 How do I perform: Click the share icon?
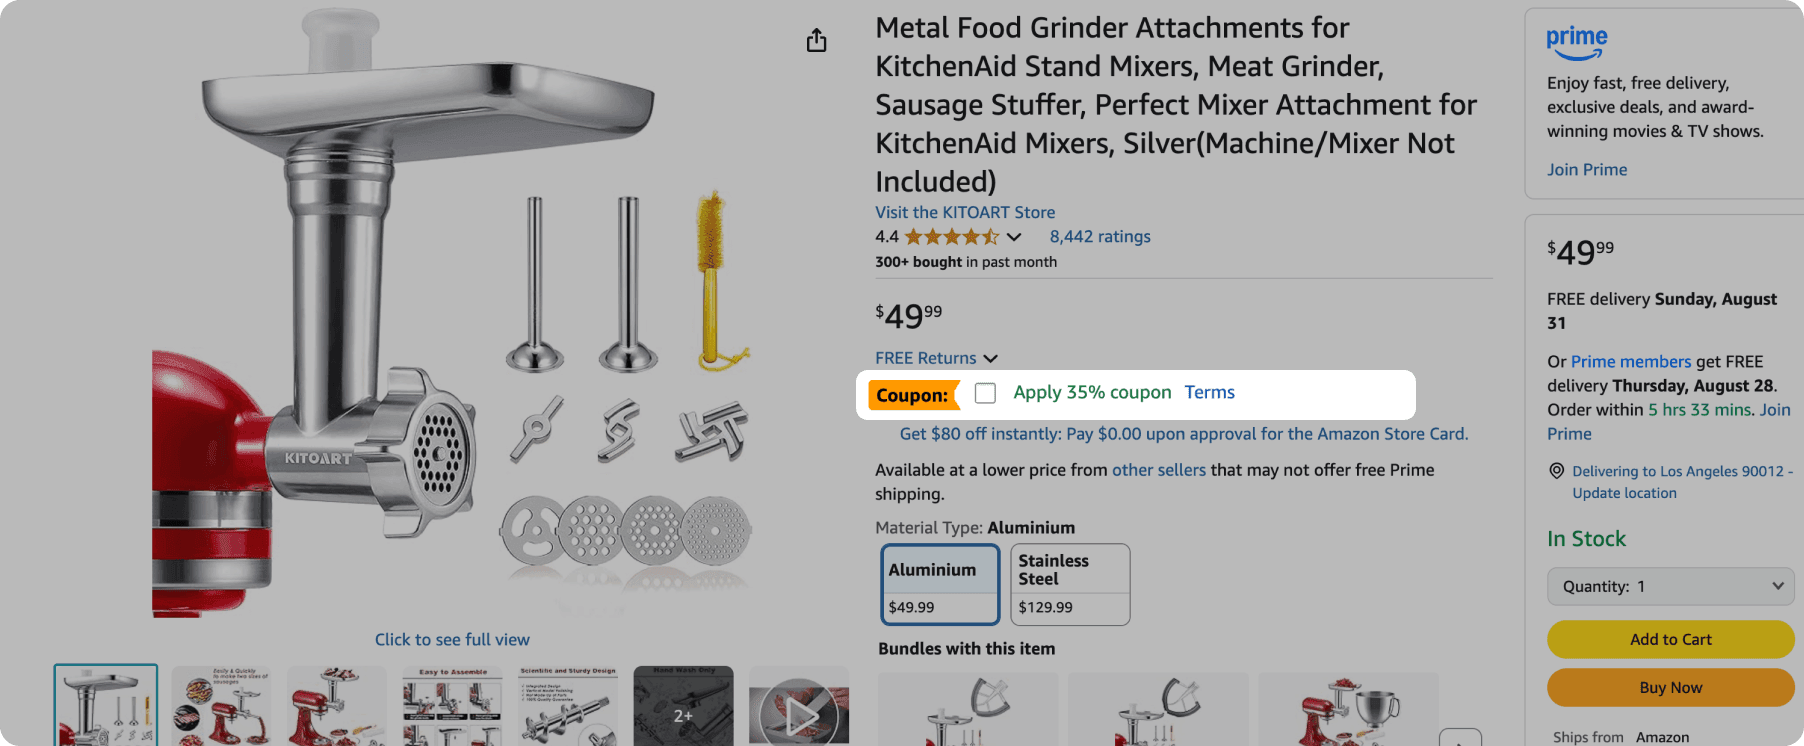(x=816, y=40)
